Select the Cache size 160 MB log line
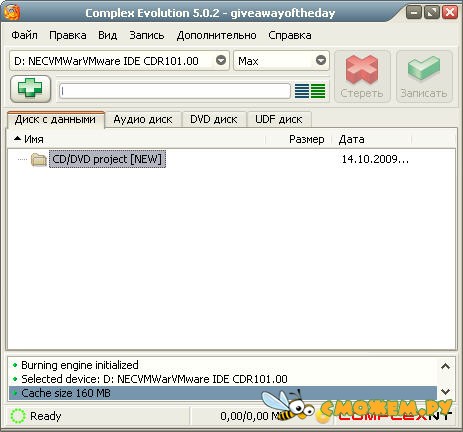Screen dimensions: 463x432 point(223,393)
